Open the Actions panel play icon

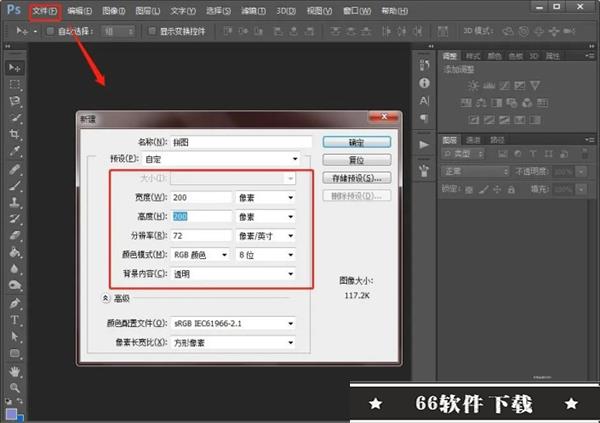click(424, 145)
